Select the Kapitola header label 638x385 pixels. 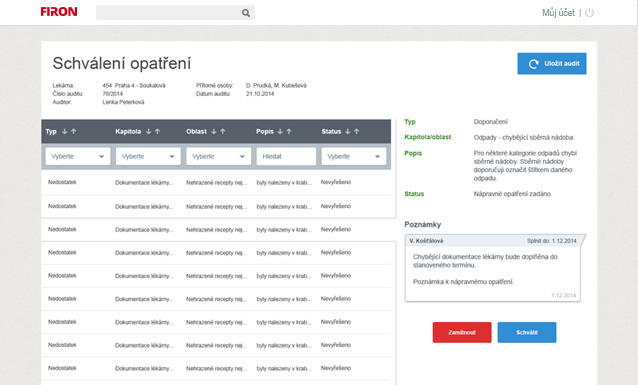tap(128, 131)
